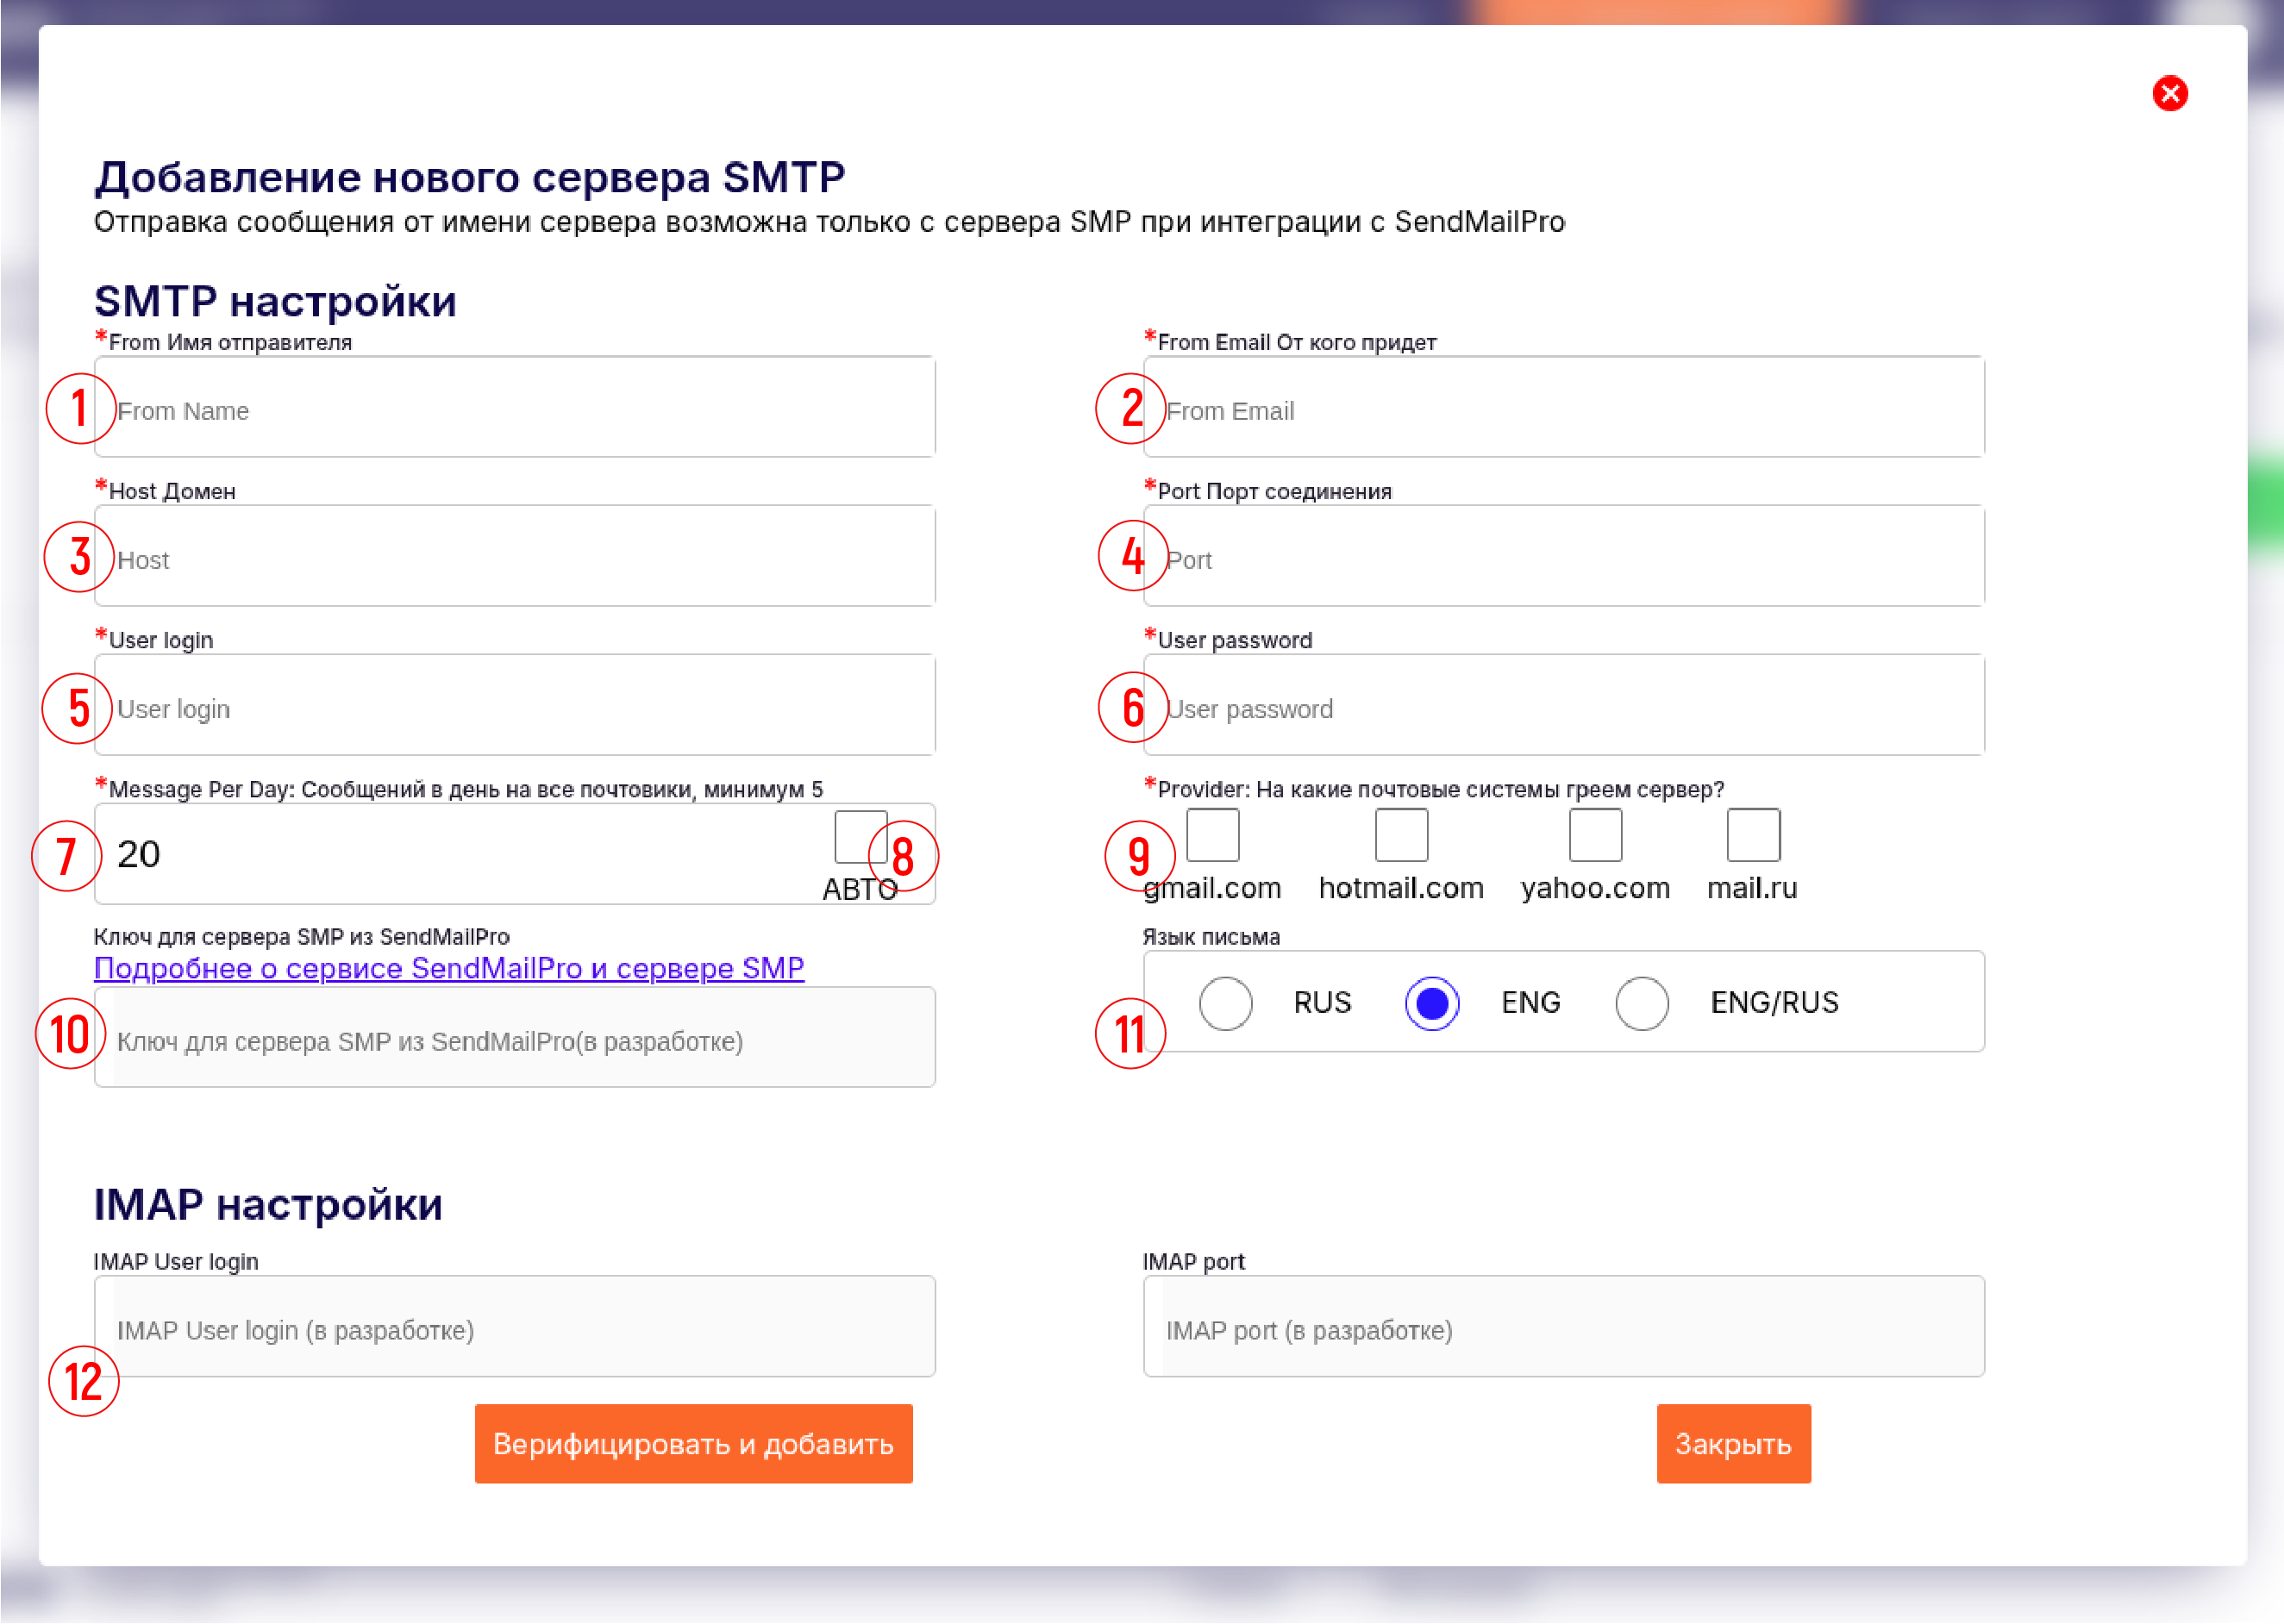Check the mail.ru provider checkbox
Viewport: 2284px width, 1624px height.
coord(1753,835)
